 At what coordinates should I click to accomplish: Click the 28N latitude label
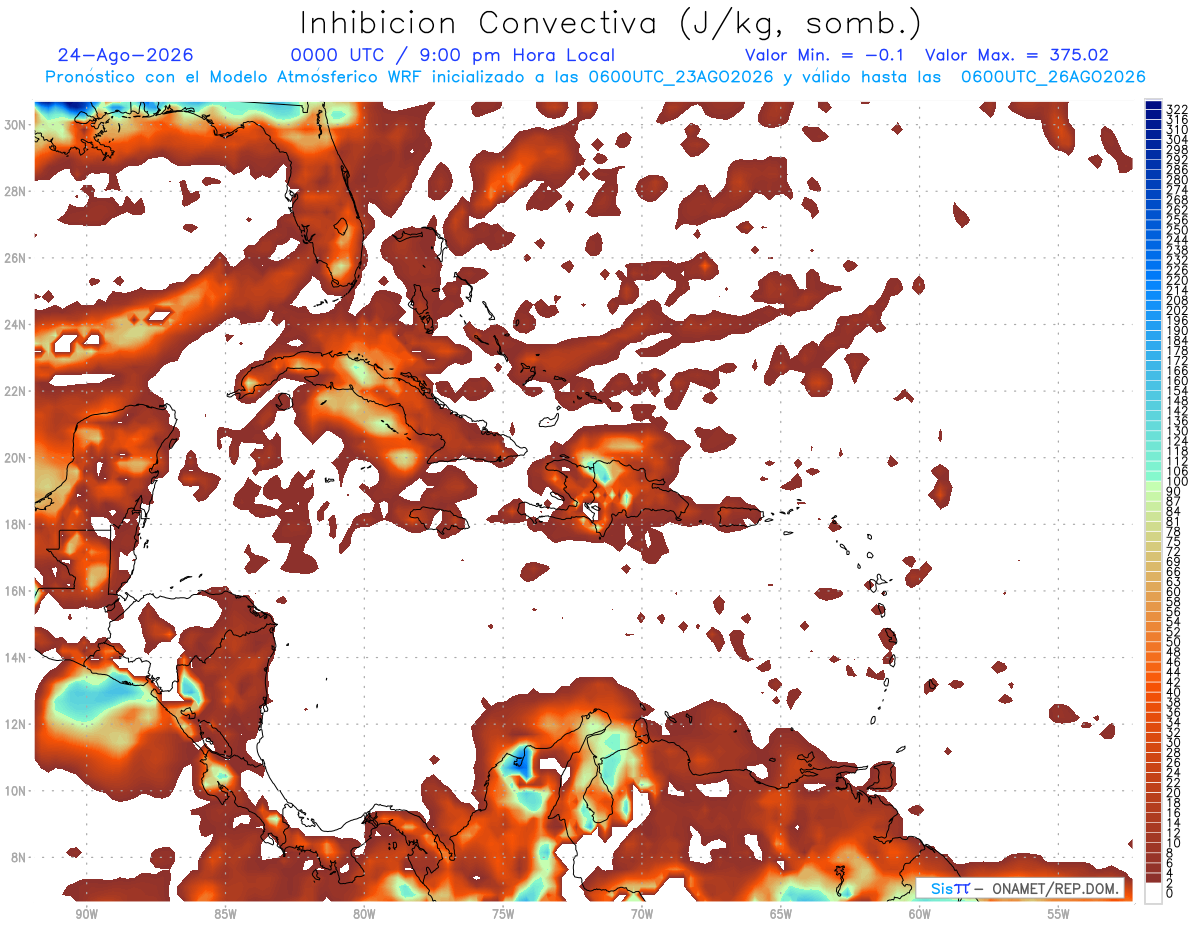(15, 190)
